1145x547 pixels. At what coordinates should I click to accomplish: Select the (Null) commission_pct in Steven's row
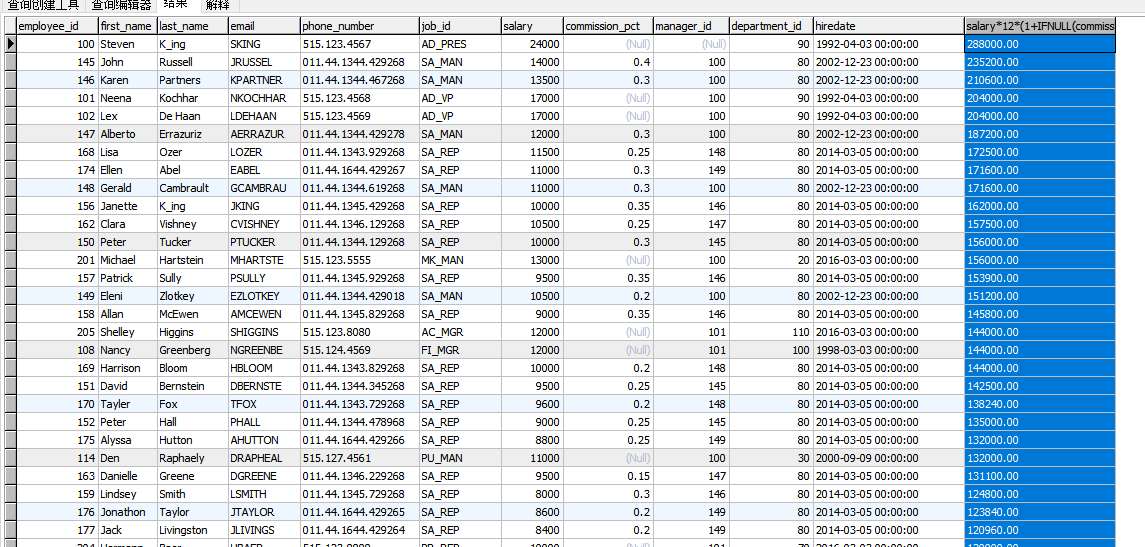point(608,44)
